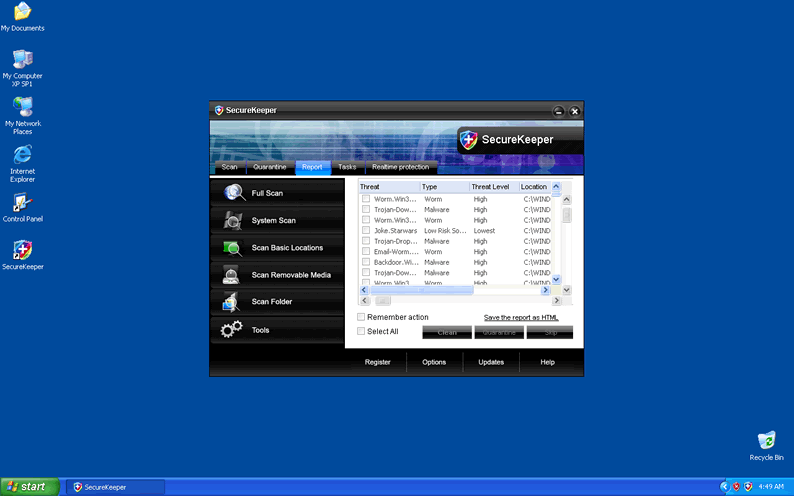
Task: Select the Internet Explorer desktop icon
Action: (x=22, y=155)
